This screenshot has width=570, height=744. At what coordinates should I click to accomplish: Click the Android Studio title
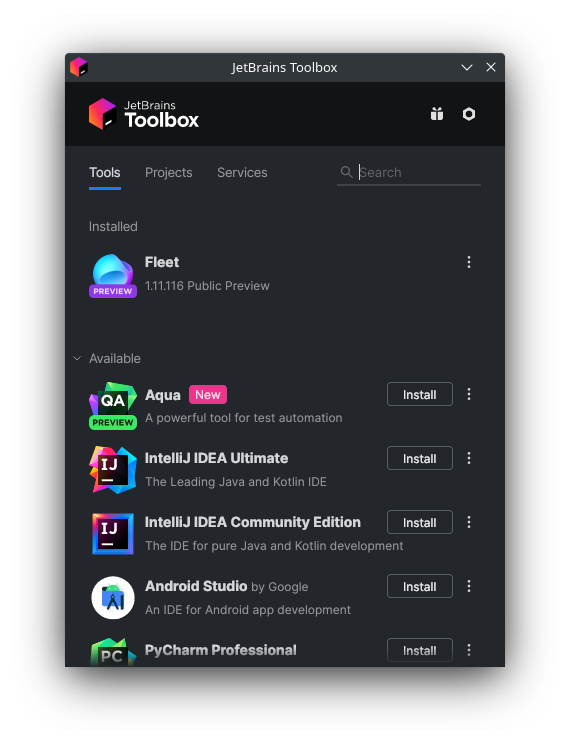196,586
